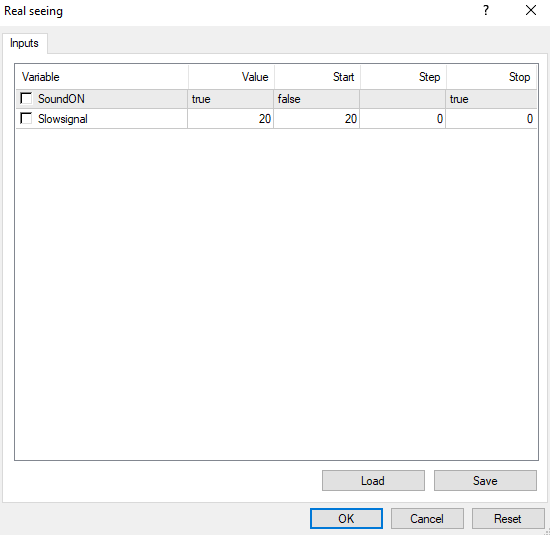This screenshot has width=550, height=535.
Task: Select the SoundON Start cell showing false
Action: click(x=316, y=99)
